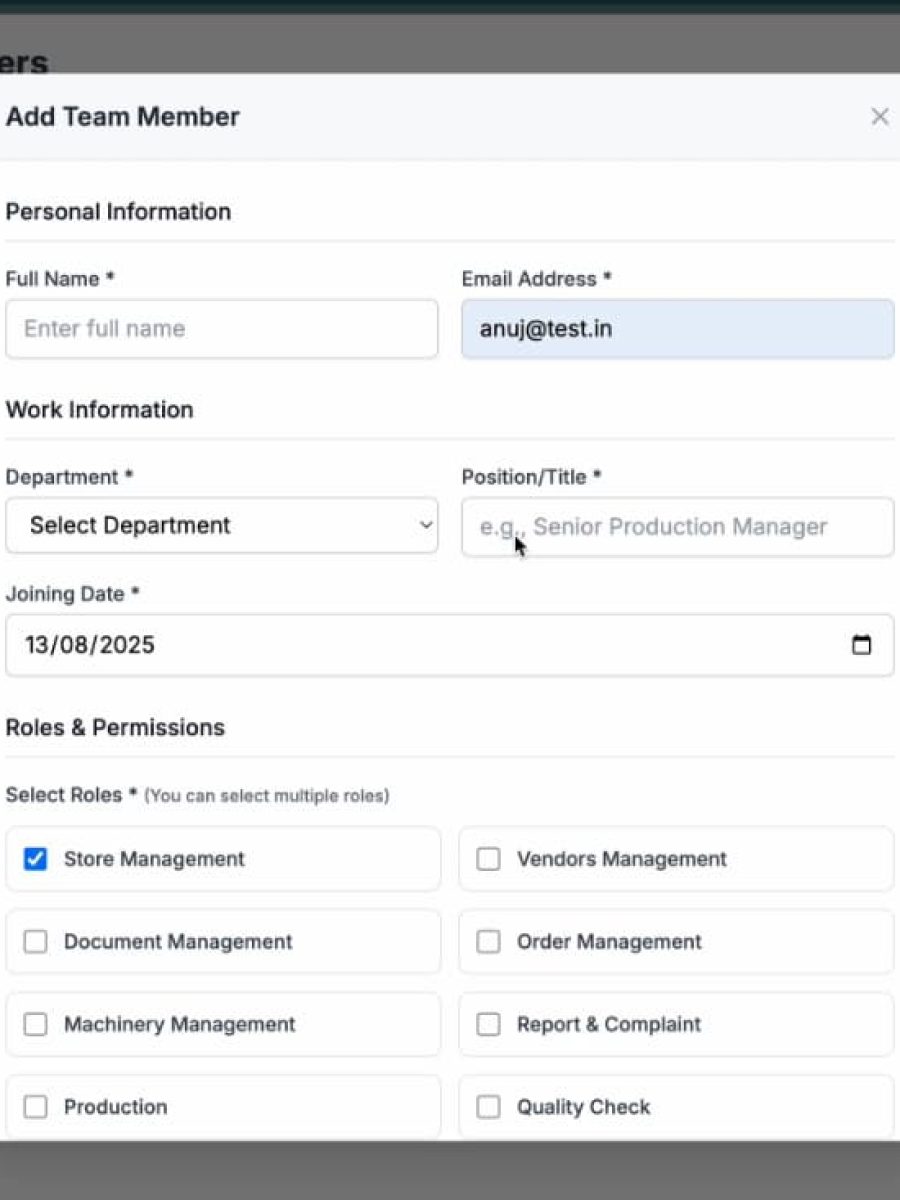Uncheck the Store Management role
Screen dimensions: 900x1200
[x=35, y=859]
